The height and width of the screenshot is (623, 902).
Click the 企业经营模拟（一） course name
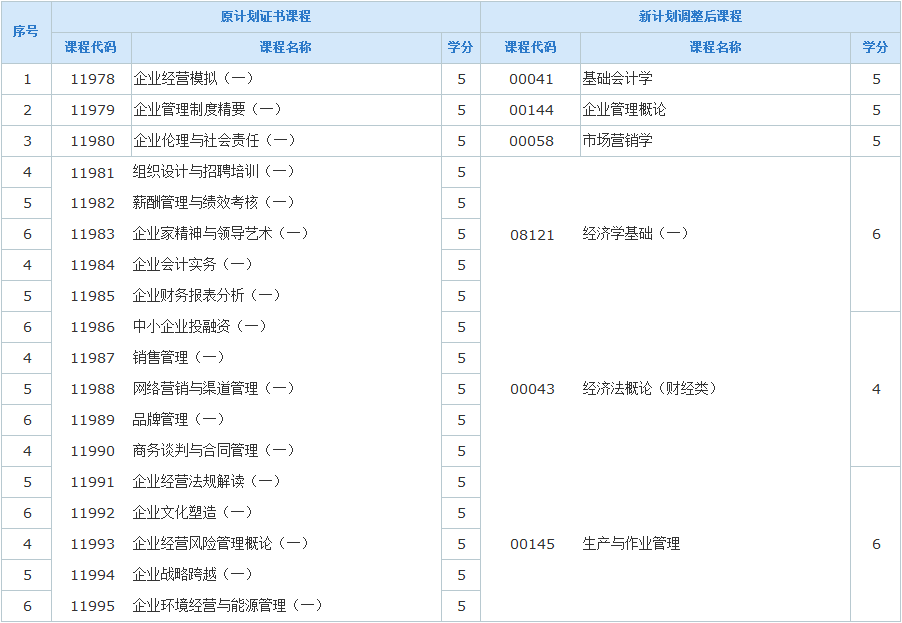193,79
